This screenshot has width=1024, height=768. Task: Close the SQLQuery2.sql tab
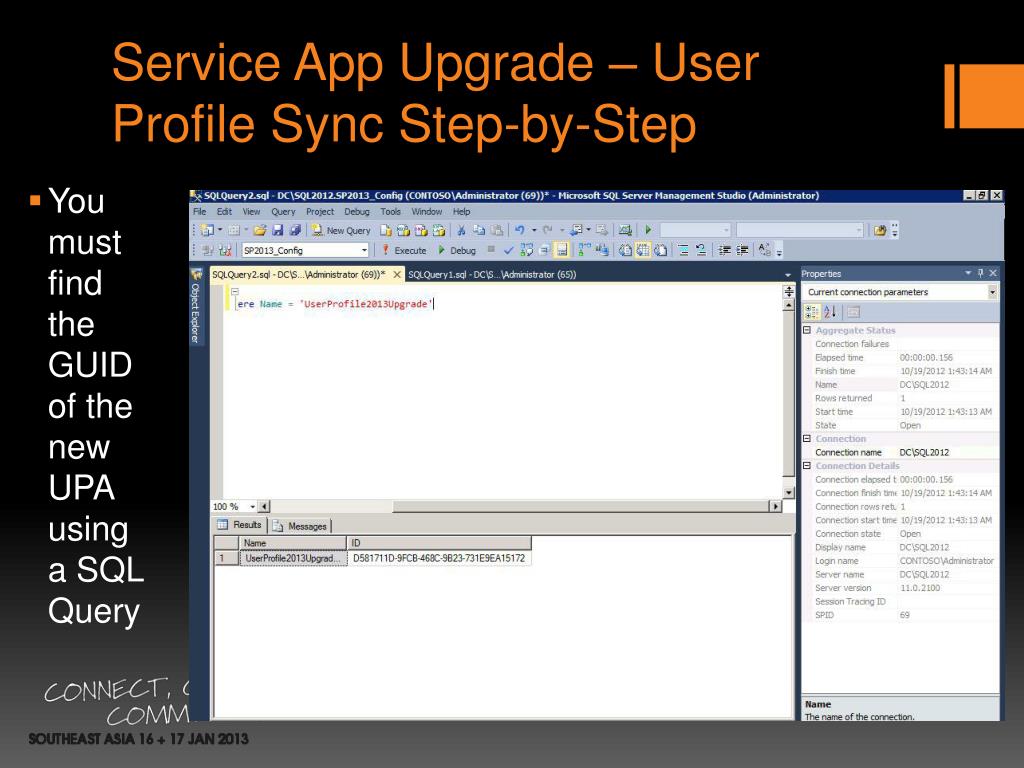pyautogui.click(x=396, y=275)
